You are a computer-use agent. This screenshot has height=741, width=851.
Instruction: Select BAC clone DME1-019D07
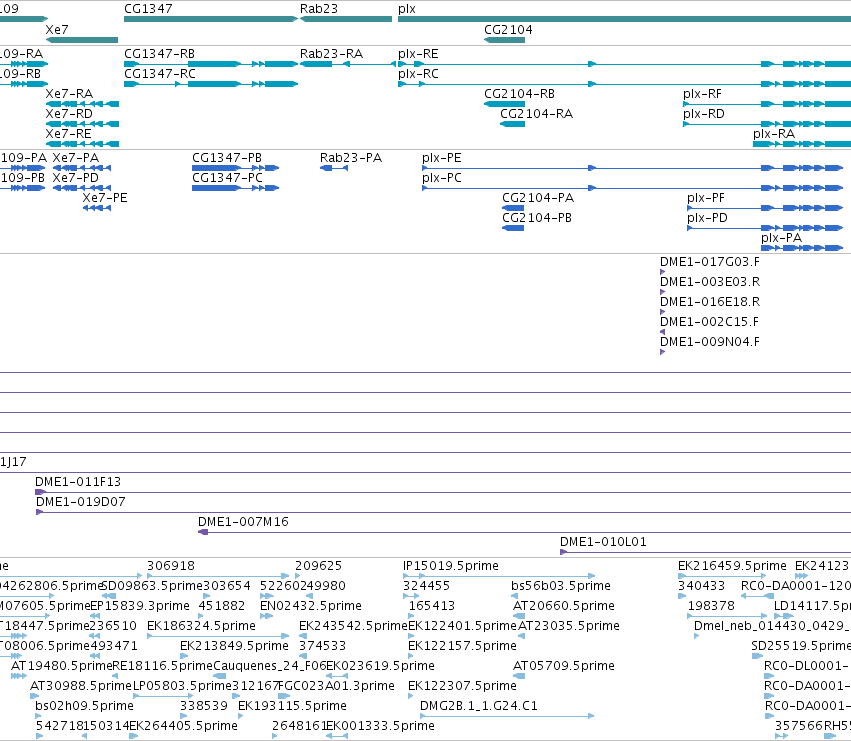(443, 512)
